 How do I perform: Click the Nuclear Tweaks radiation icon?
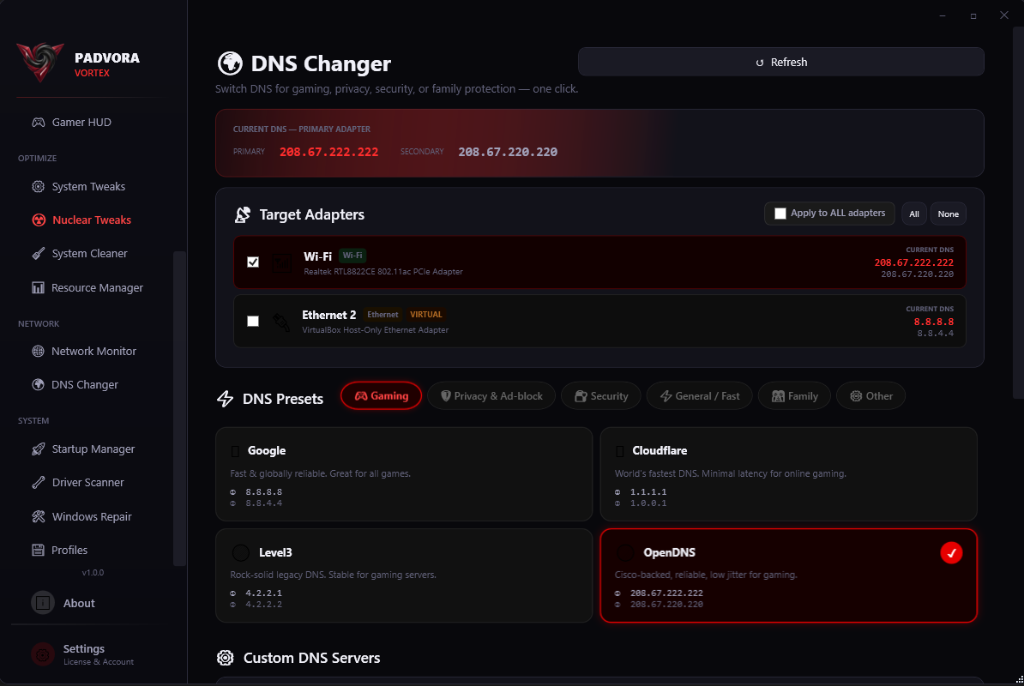(x=39, y=220)
